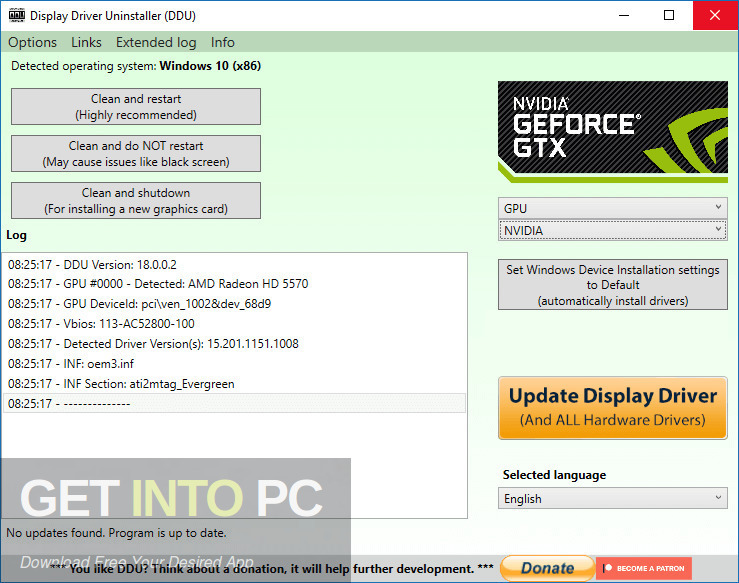The width and height of the screenshot is (739, 583).
Task: Click the Donate button
Action: click(547, 568)
